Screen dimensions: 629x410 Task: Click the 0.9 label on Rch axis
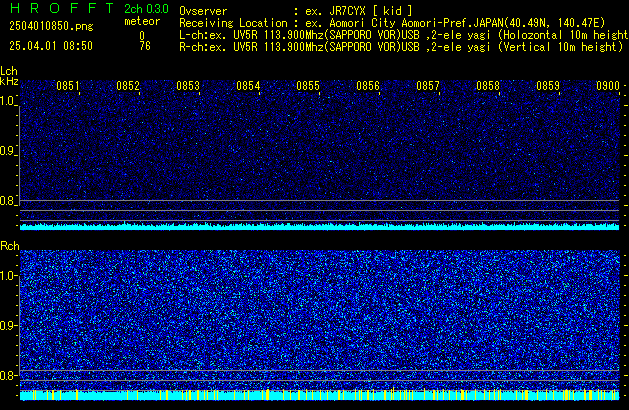click(x=7, y=325)
